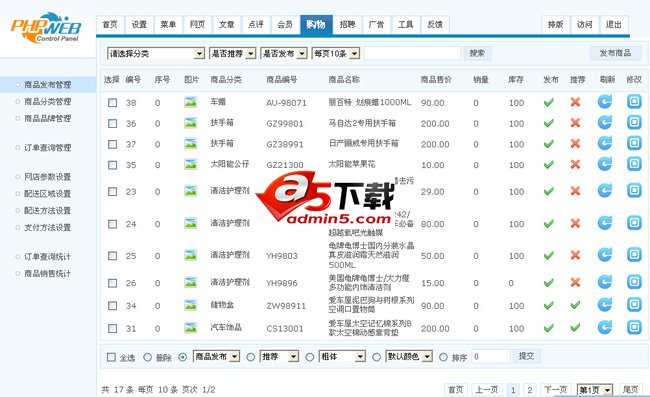The image size is (650, 397).
Task: Click refresh icon for product AU-98071
Action: click(605, 102)
